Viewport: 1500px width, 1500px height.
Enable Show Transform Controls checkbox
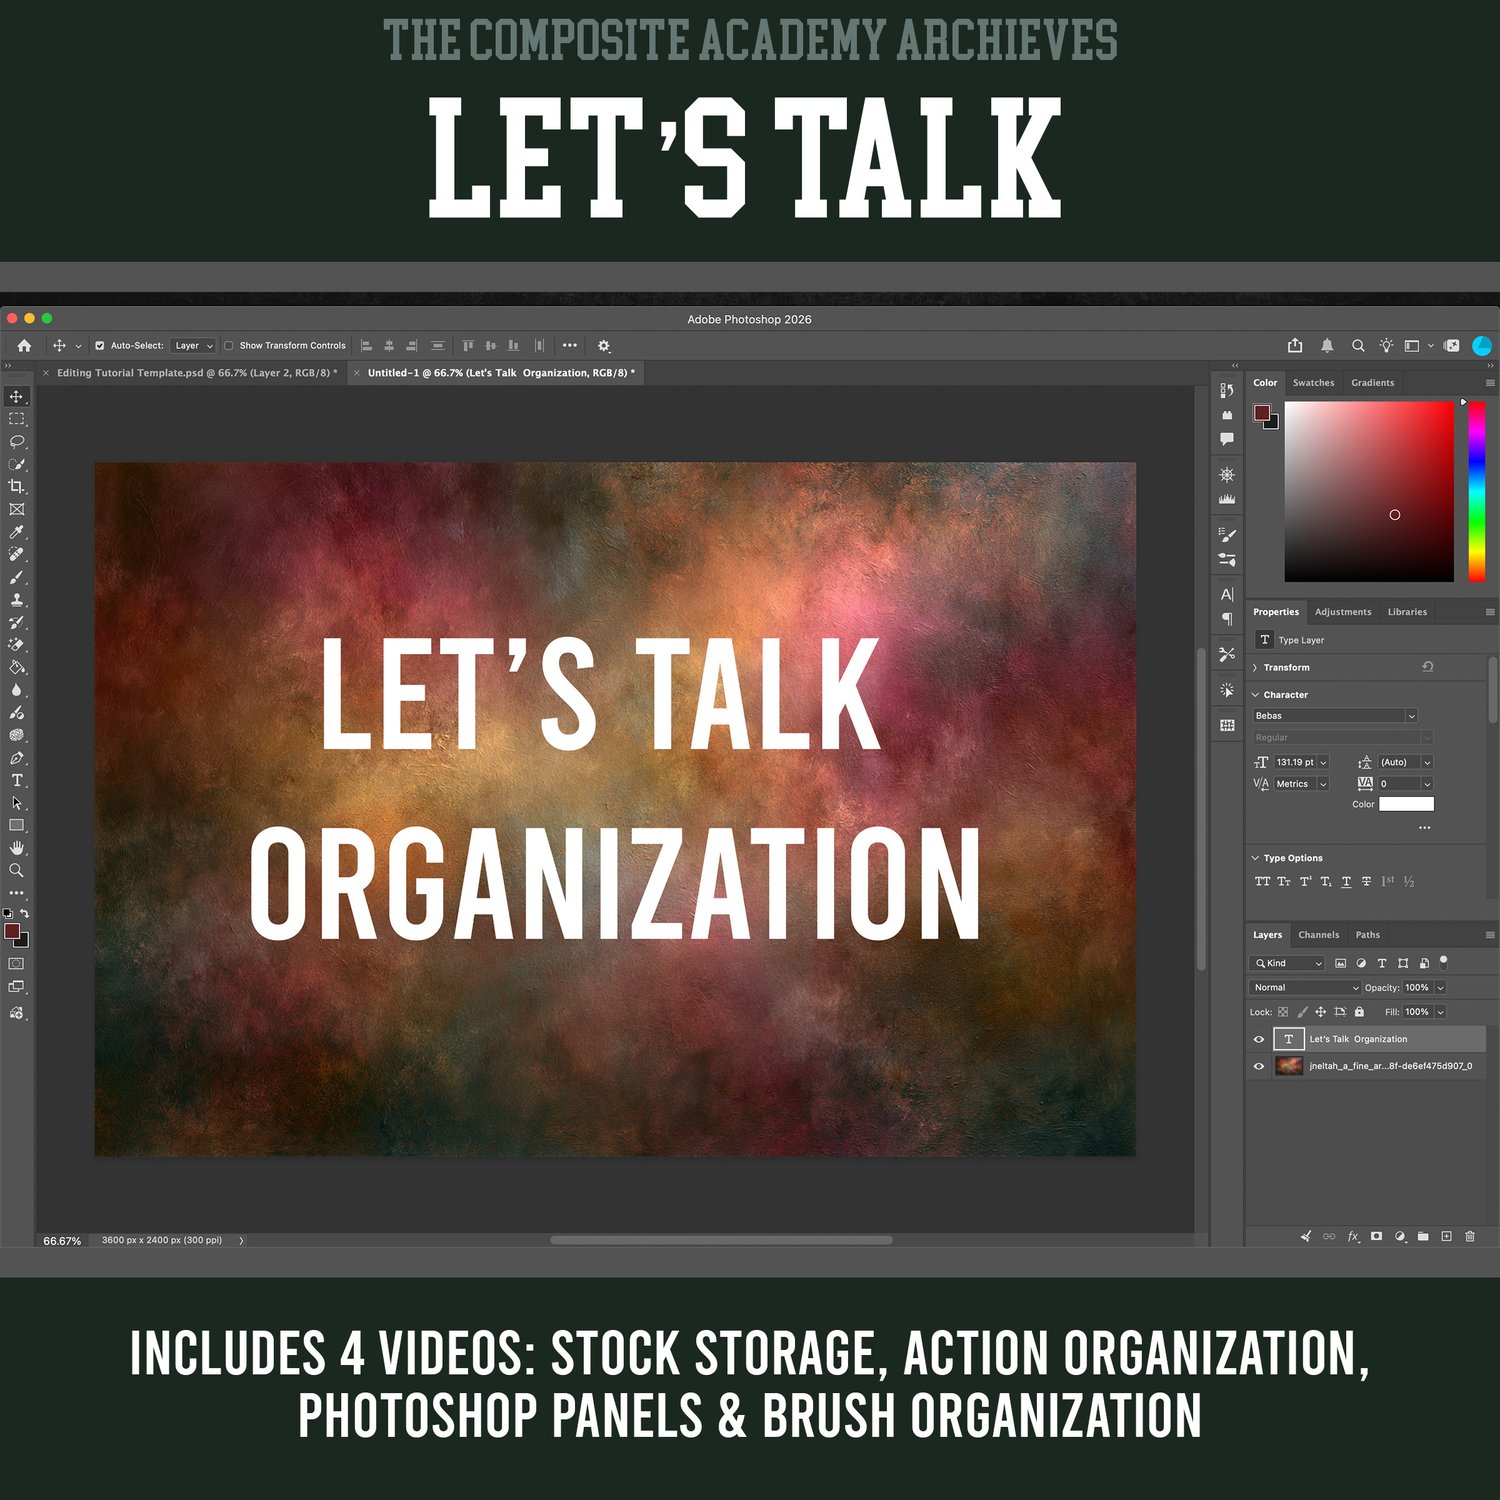point(229,346)
